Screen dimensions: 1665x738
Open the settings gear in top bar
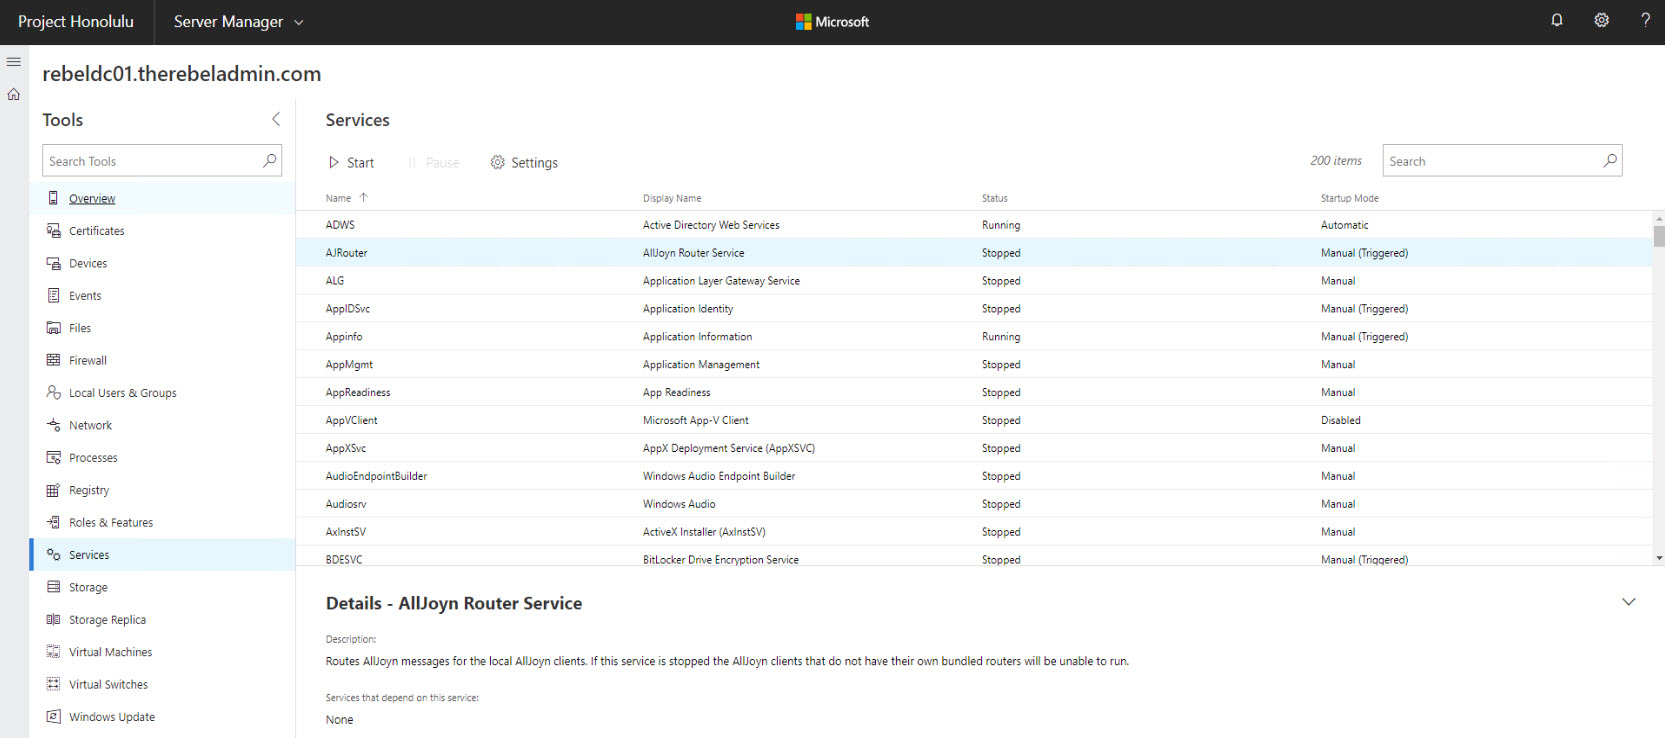click(1601, 20)
